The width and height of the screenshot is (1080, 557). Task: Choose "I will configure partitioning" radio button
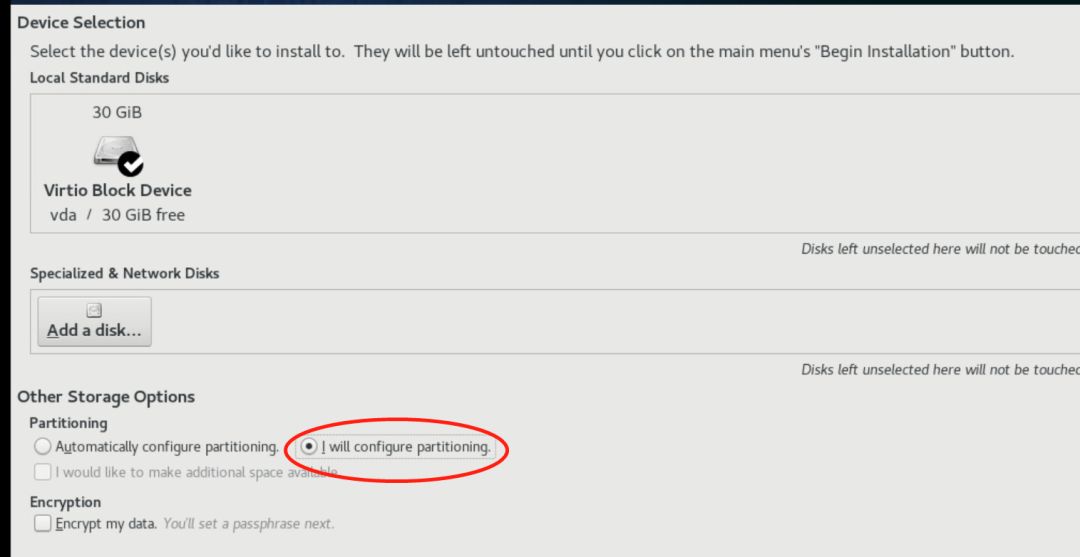tap(309, 447)
